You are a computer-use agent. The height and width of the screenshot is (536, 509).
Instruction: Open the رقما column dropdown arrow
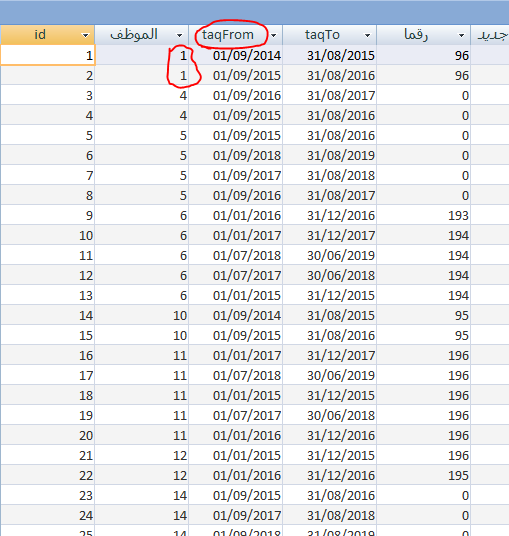(x=461, y=35)
